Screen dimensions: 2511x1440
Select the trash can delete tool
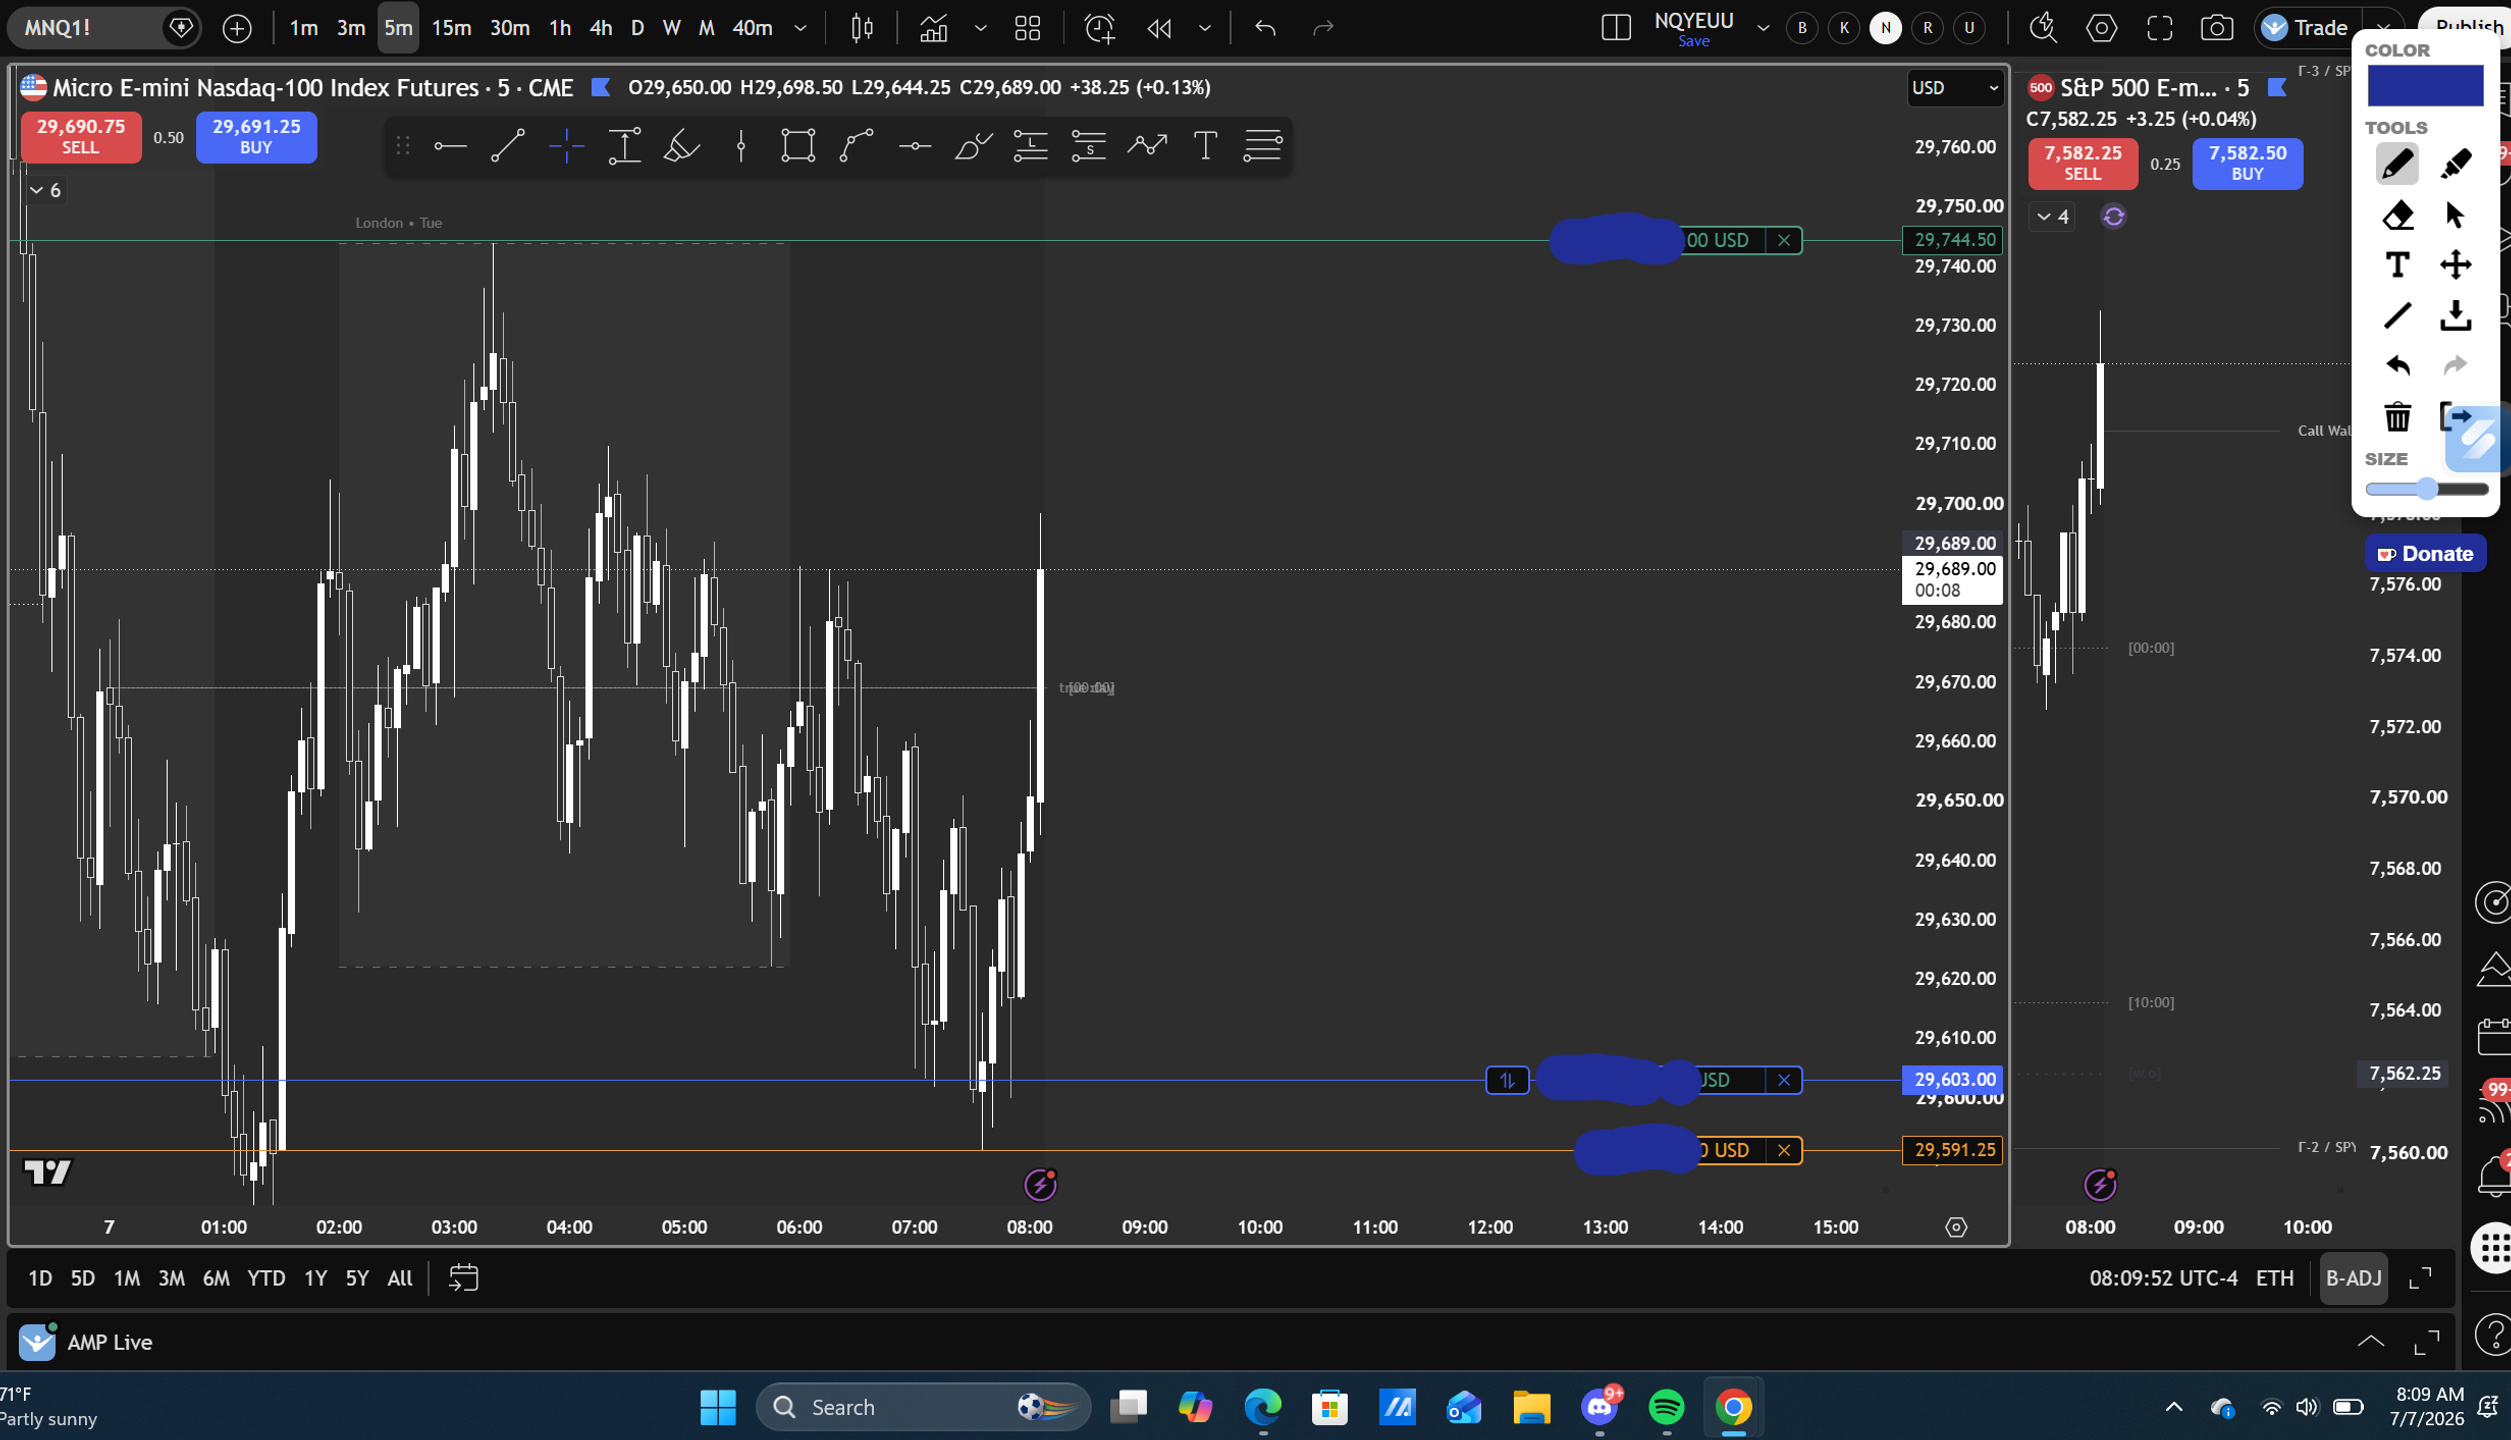pyautogui.click(x=2397, y=416)
